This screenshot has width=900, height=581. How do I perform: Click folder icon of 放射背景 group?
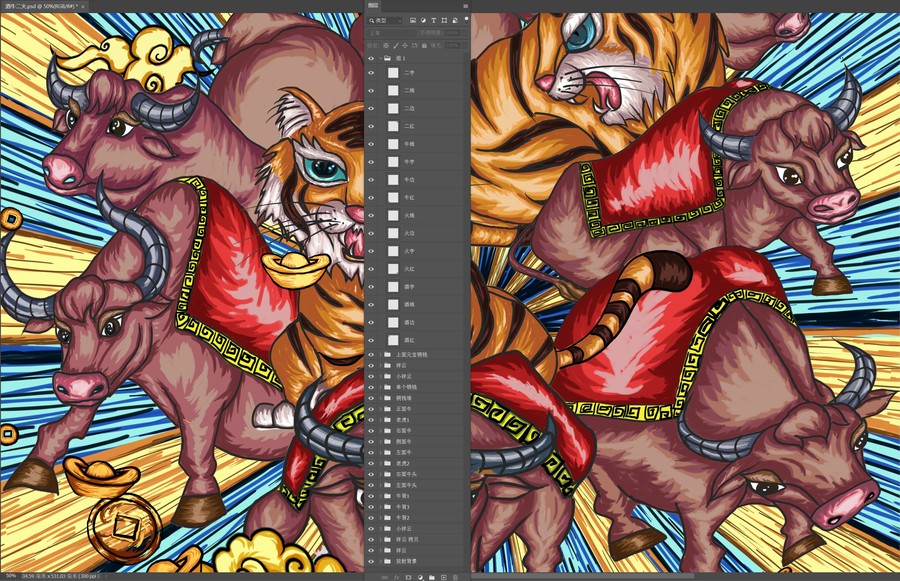tap(387, 561)
